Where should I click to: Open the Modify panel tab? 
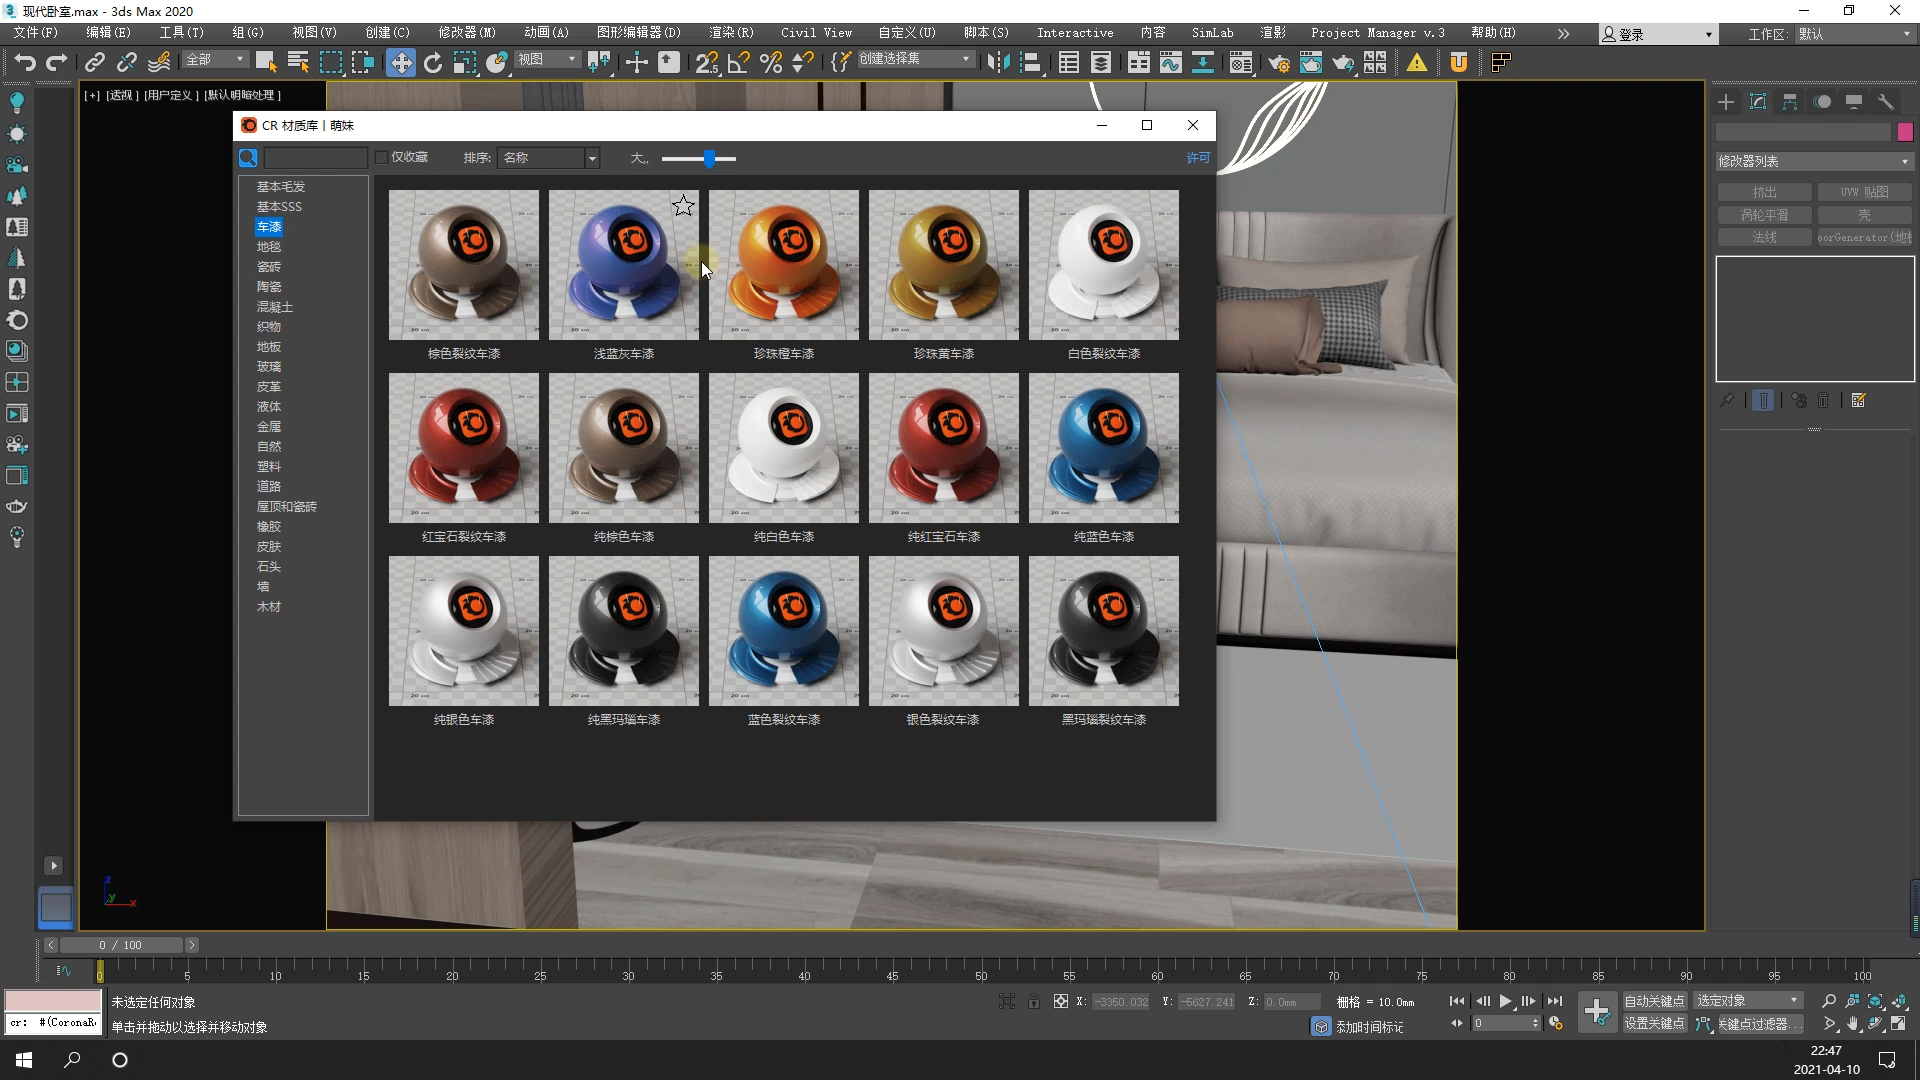pyautogui.click(x=1758, y=102)
